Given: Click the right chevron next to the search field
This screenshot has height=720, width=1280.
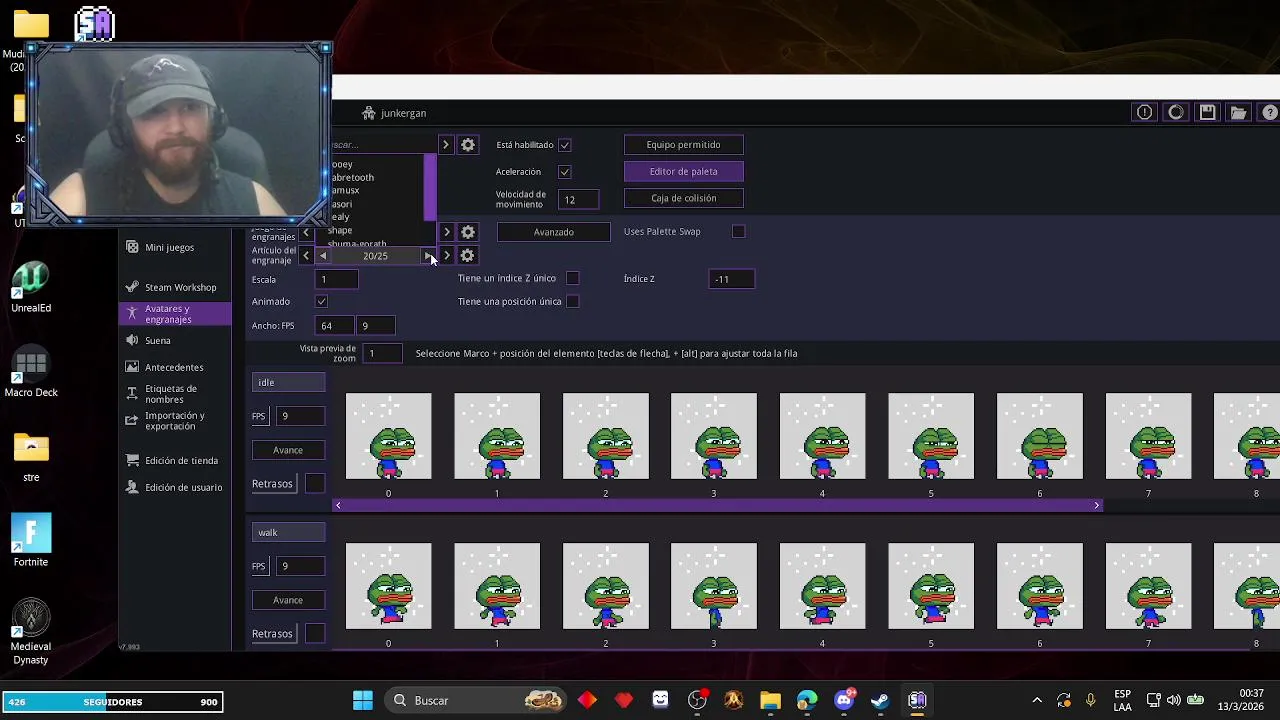Looking at the screenshot, I should (x=446, y=145).
